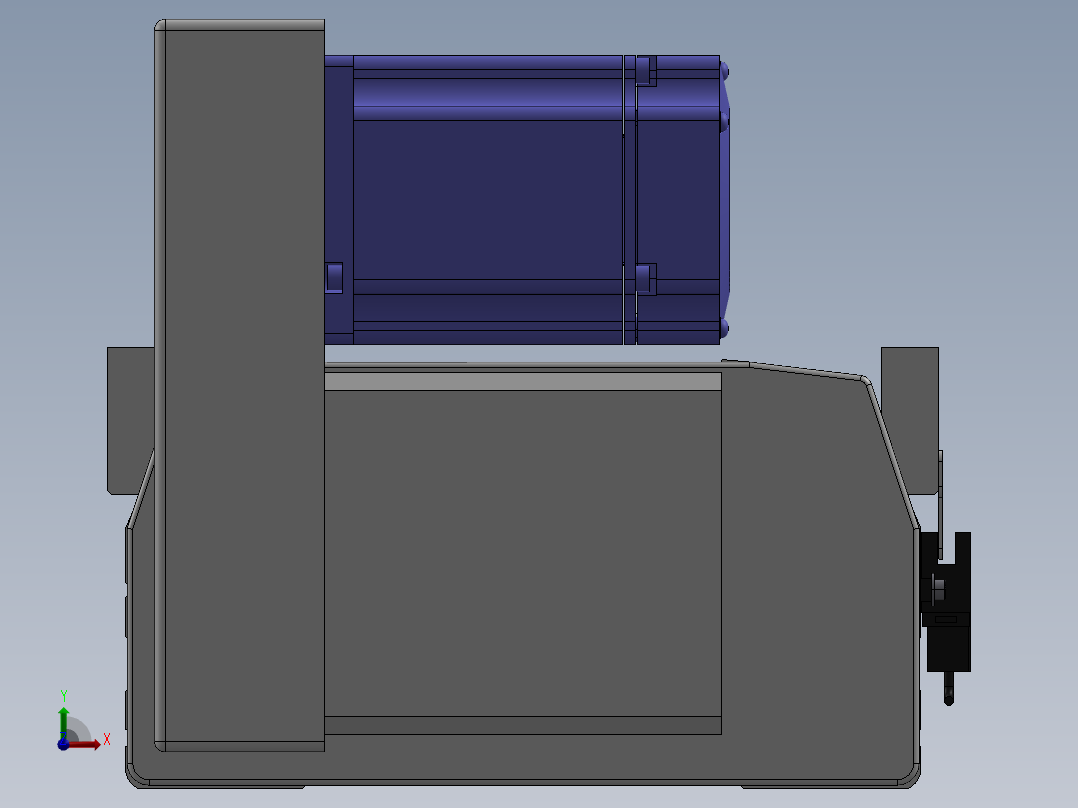The width and height of the screenshot is (1078, 808).
Task: Select the light gray strip atop the inner panel
Action: tap(522, 382)
